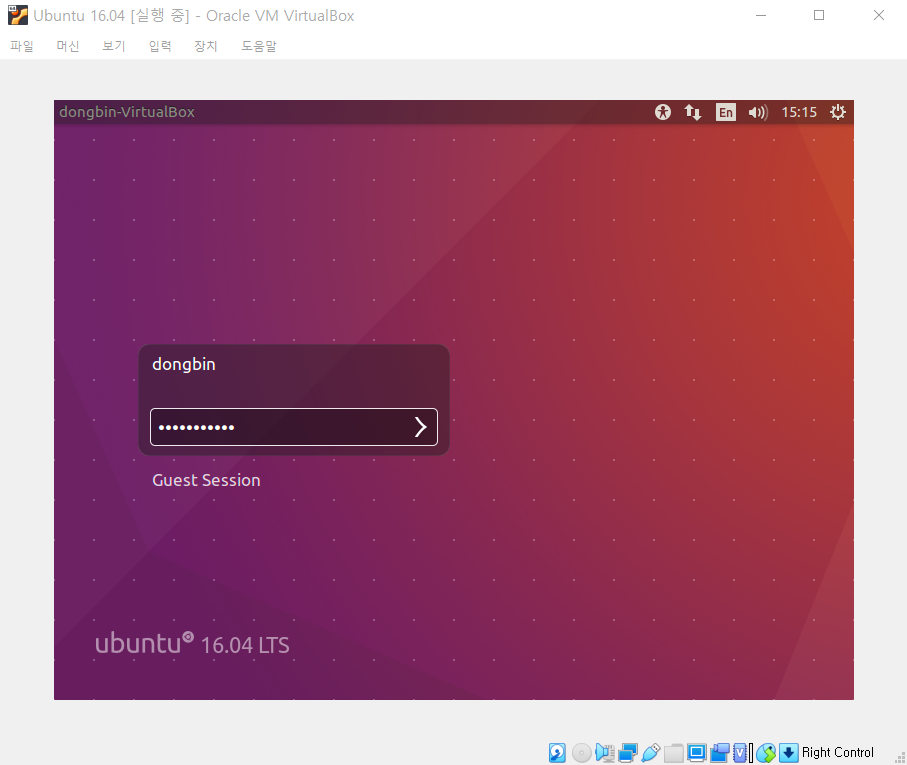Click the mouse integration indicator icon
The image size is (907, 765).
click(x=766, y=752)
